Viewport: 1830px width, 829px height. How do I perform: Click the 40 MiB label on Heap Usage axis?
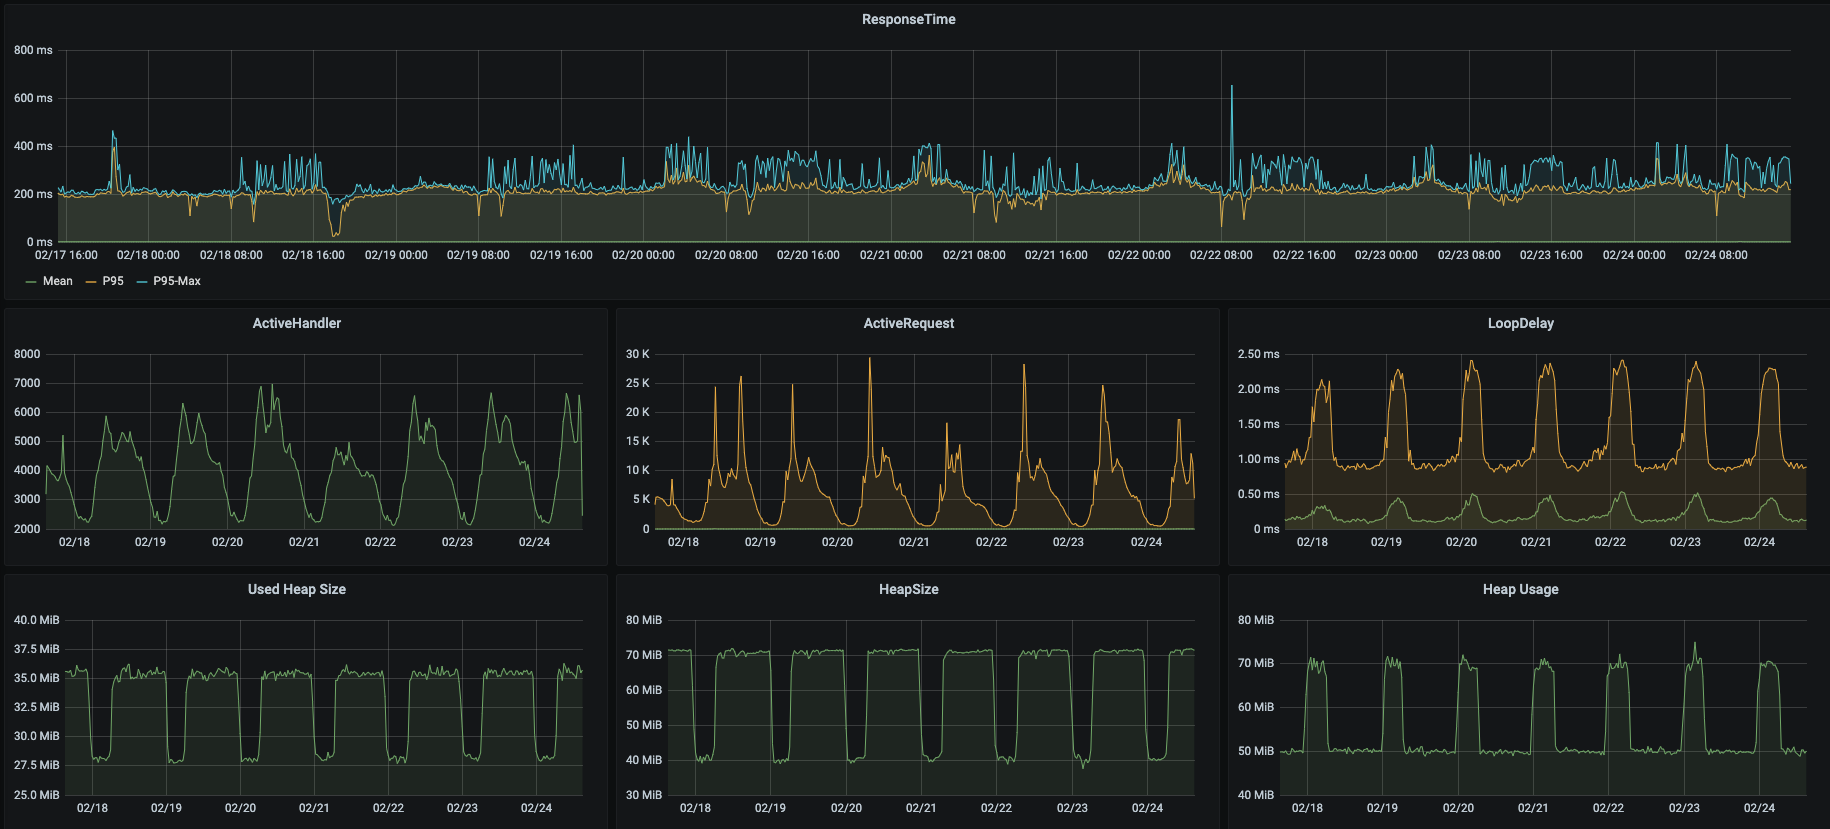pyautogui.click(x=1256, y=795)
